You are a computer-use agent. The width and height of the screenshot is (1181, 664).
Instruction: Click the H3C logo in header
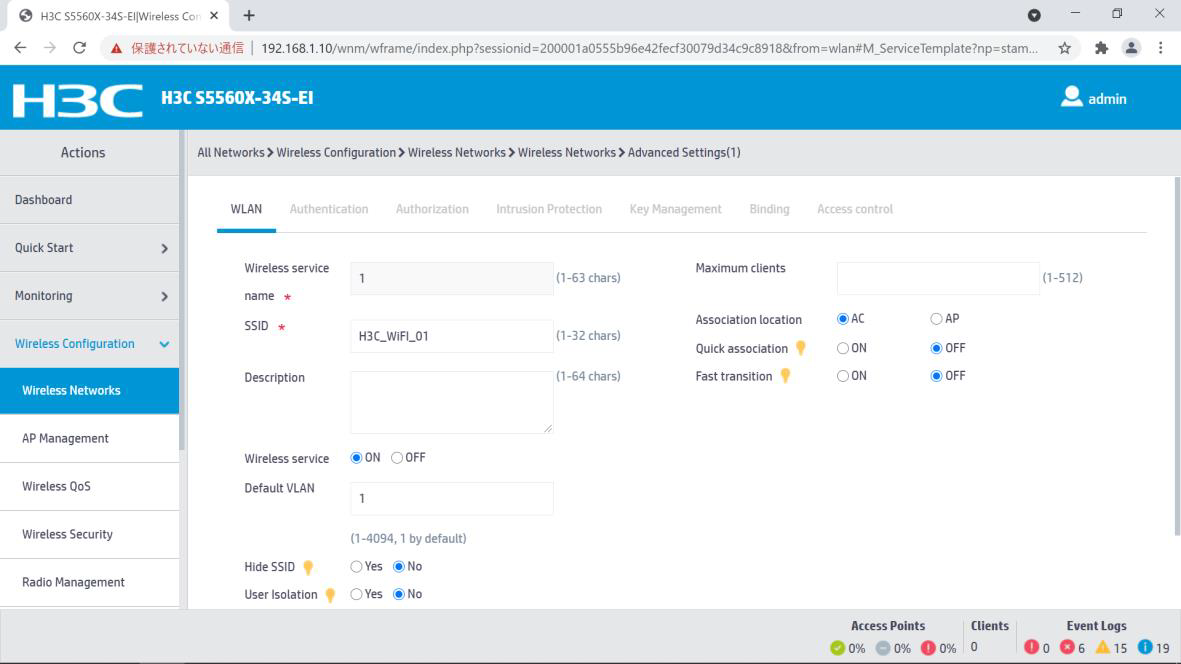tap(78, 99)
